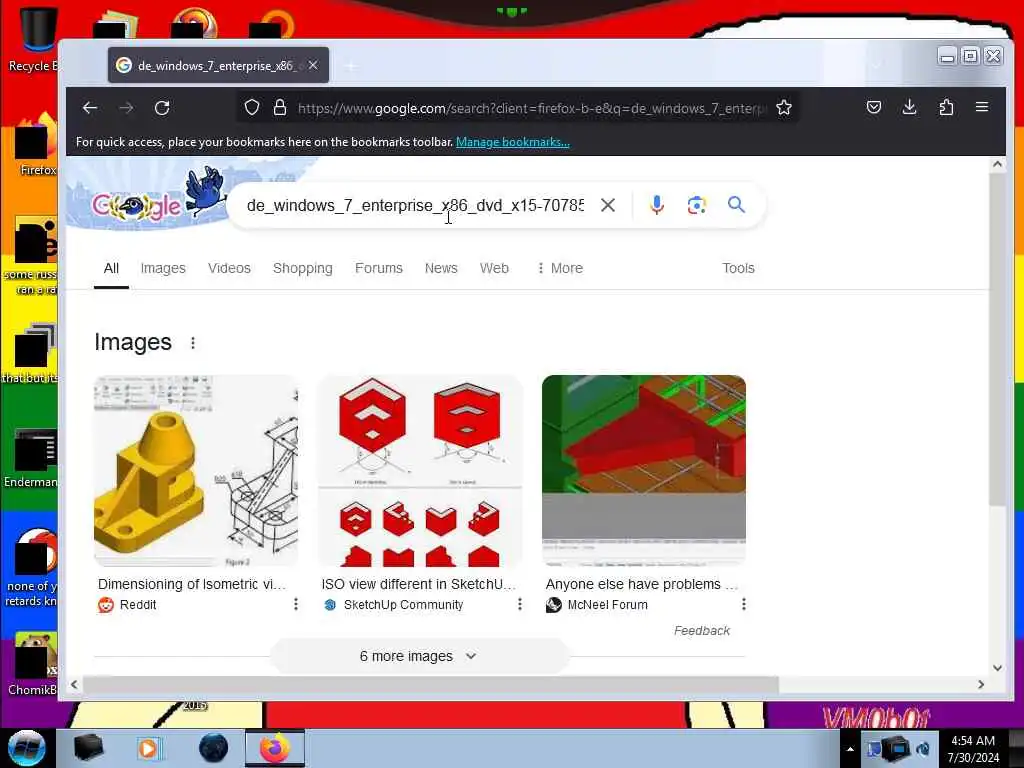This screenshot has height=768, width=1024.
Task: Click the vertical page scrollbar thumb
Action: [997, 340]
